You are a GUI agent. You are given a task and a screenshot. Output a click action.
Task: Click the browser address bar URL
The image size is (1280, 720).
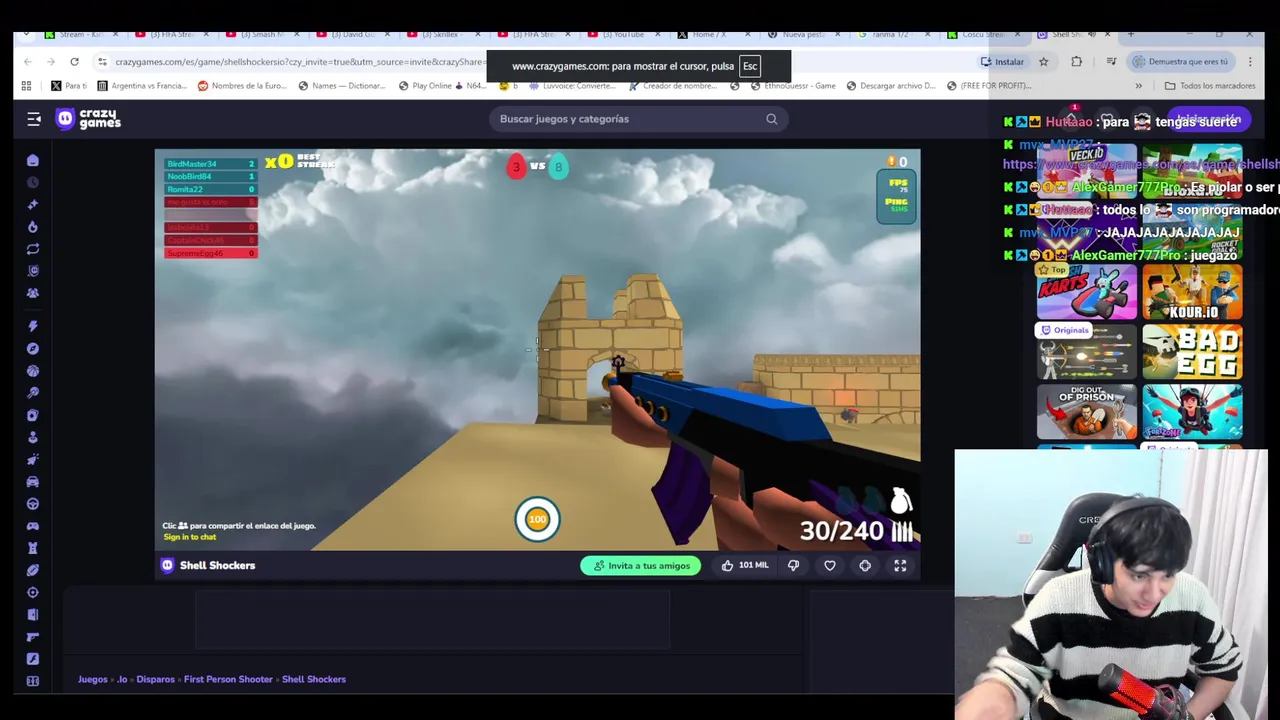coord(300,62)
